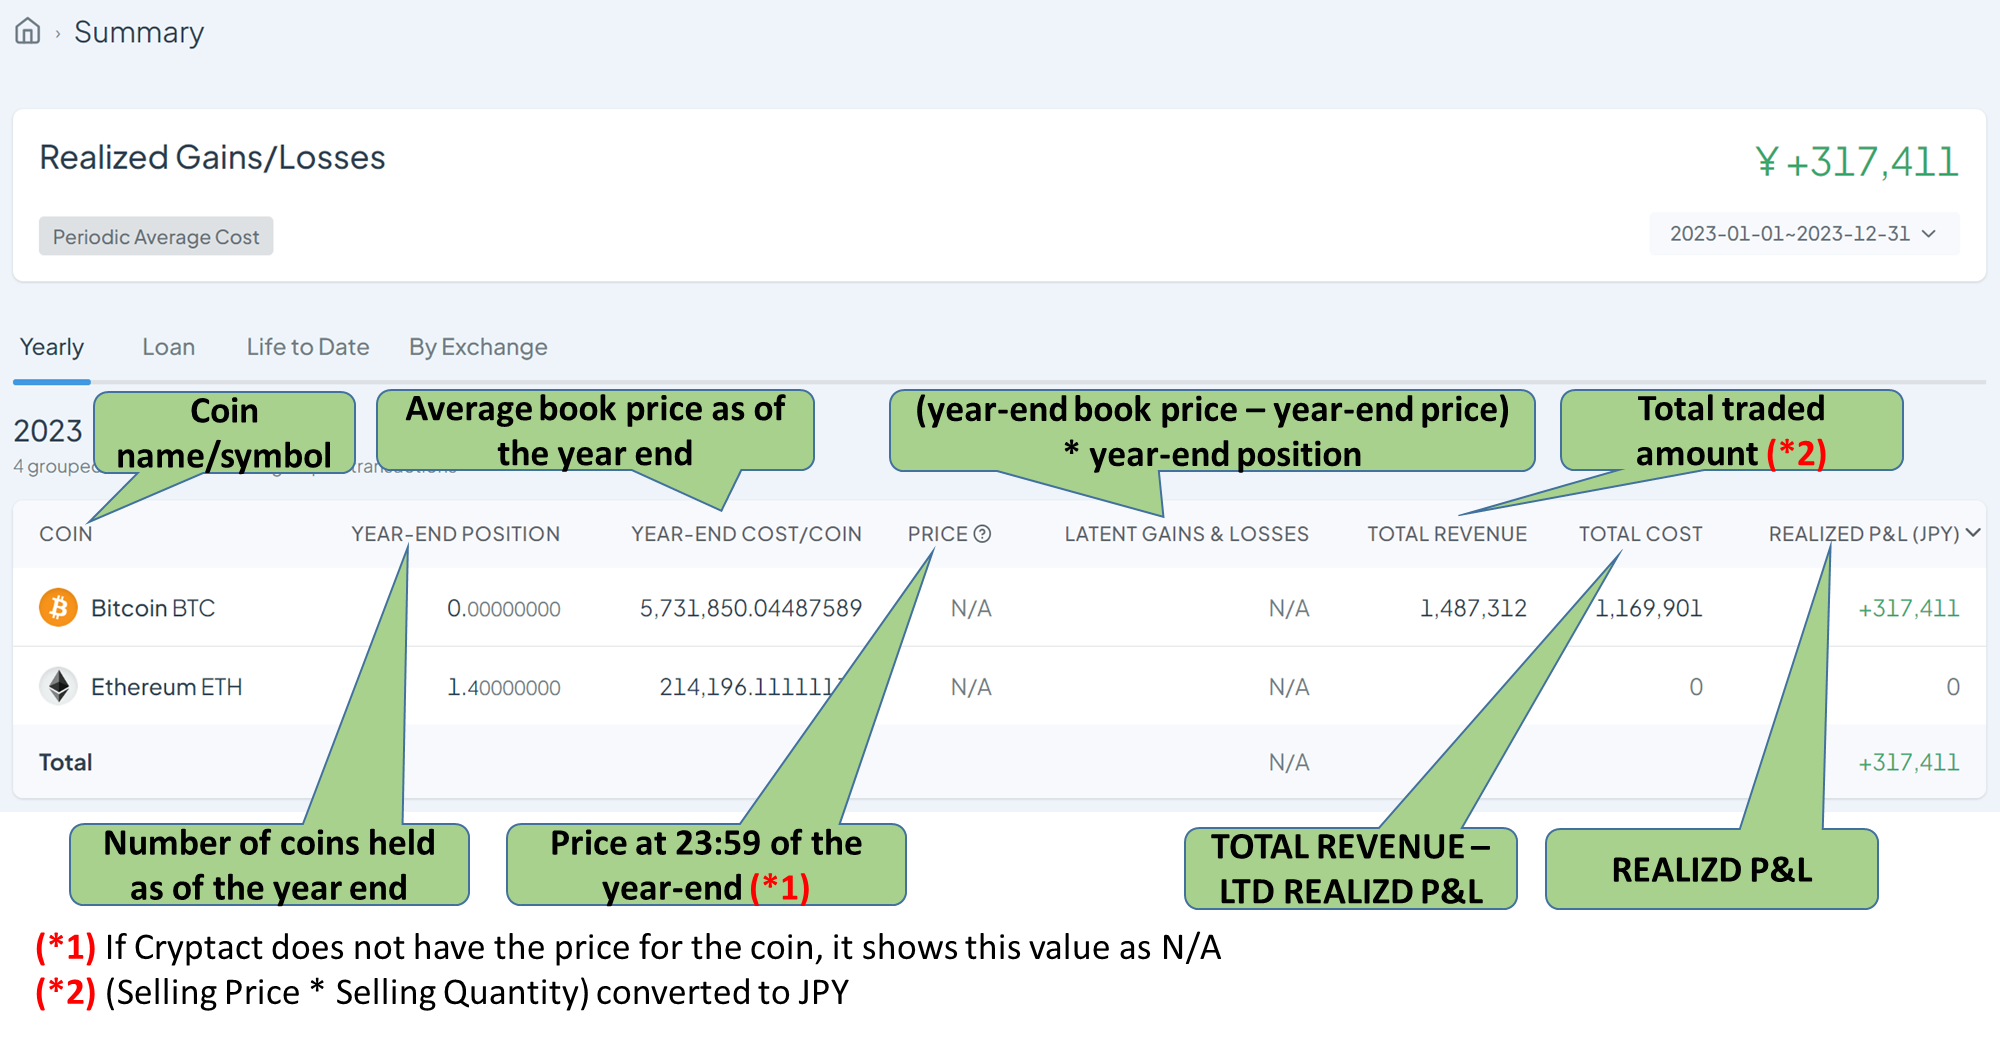Sort by REALIZED P&L (JPY) chevron
Image resolution: width=2000 pixels, height=1037 pixels.
[x=1973, y=533]
